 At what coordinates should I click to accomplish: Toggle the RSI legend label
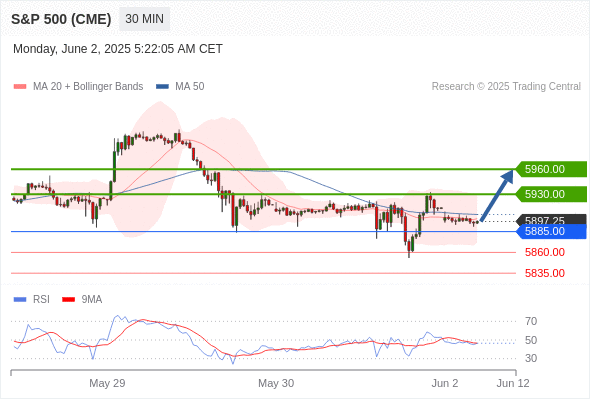(x=41, y=300)
